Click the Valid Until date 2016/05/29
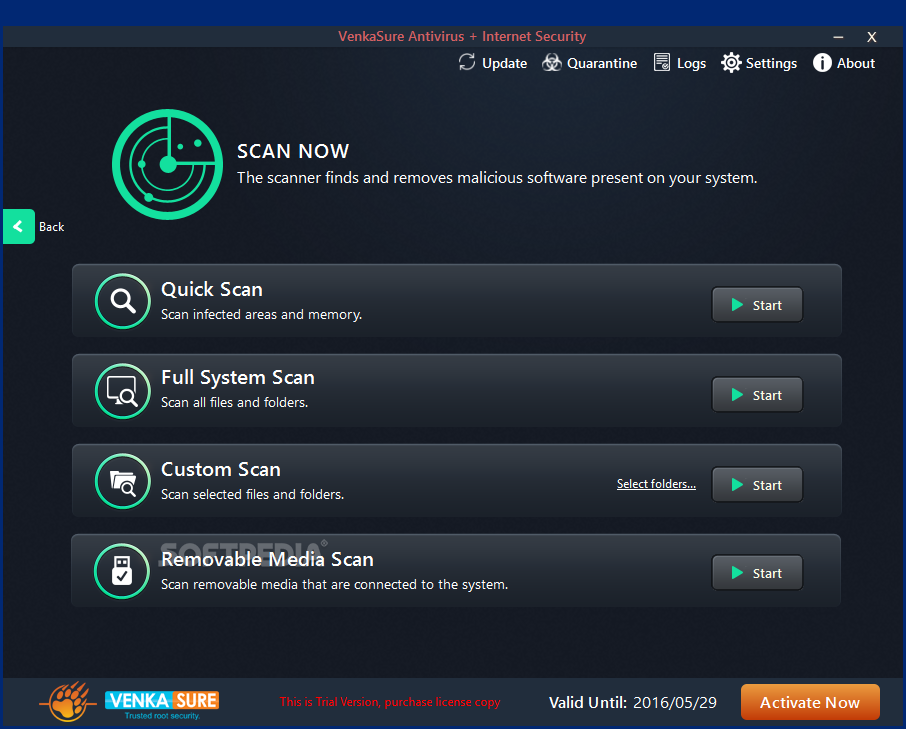906x729 pixels. point(675,703)
